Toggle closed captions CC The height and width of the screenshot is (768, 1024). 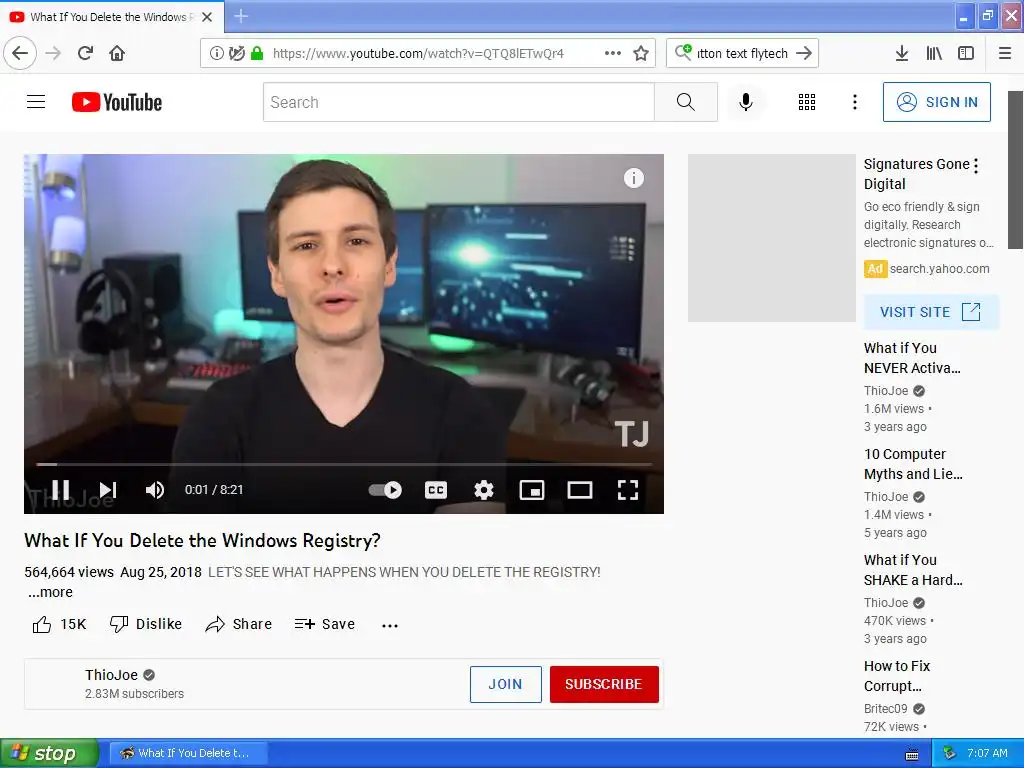coord(436,490)
